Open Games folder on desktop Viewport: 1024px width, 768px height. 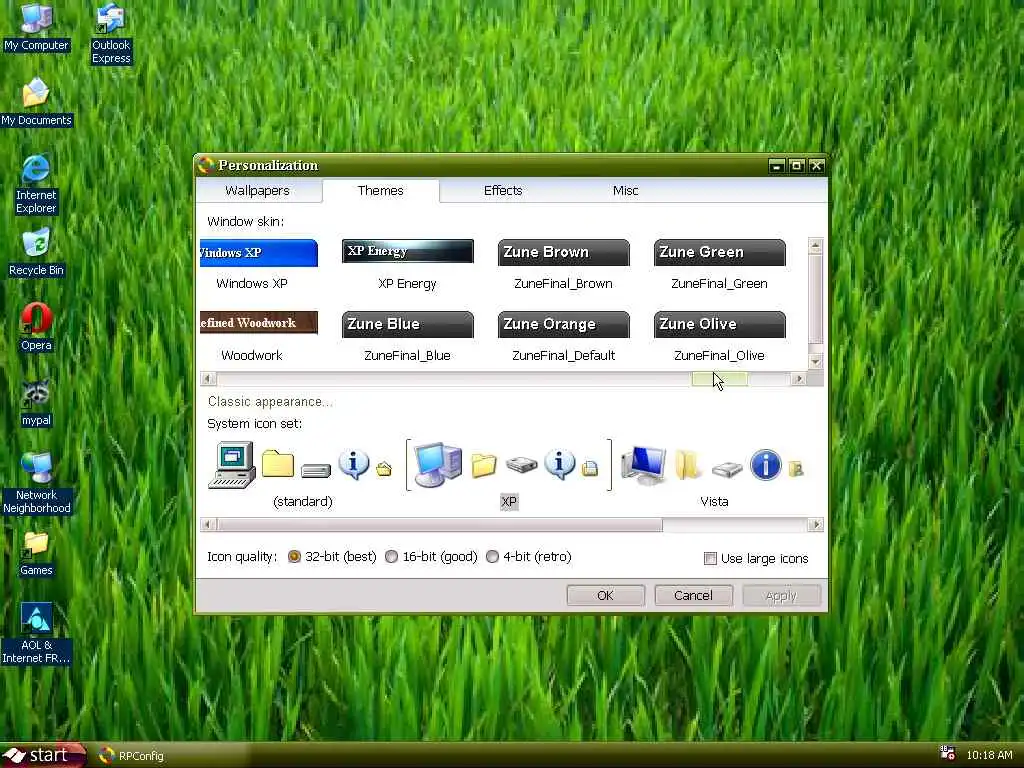pyautogui.click(x=36, y=553)
